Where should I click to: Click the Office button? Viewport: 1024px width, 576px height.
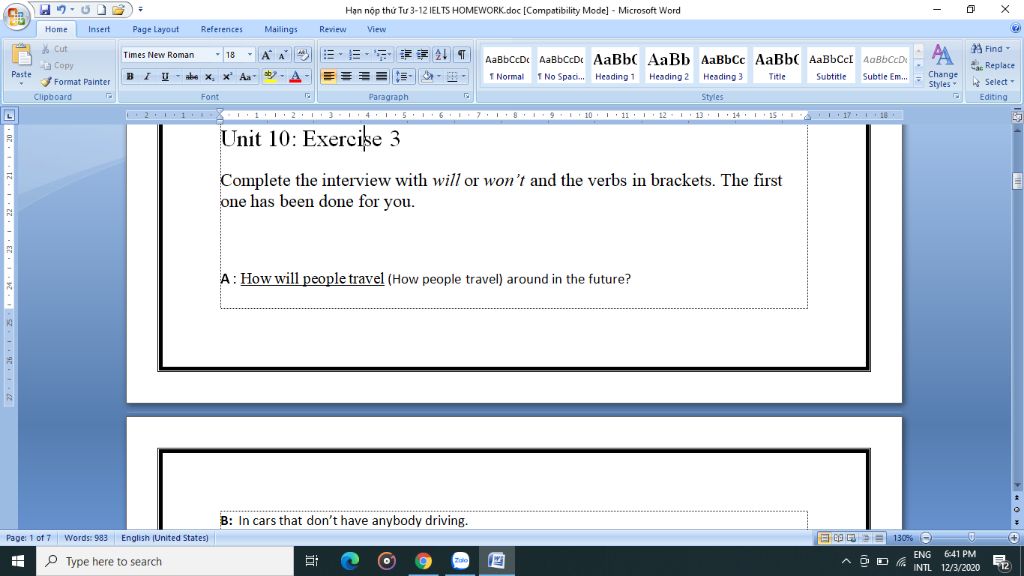click(16, 16)
